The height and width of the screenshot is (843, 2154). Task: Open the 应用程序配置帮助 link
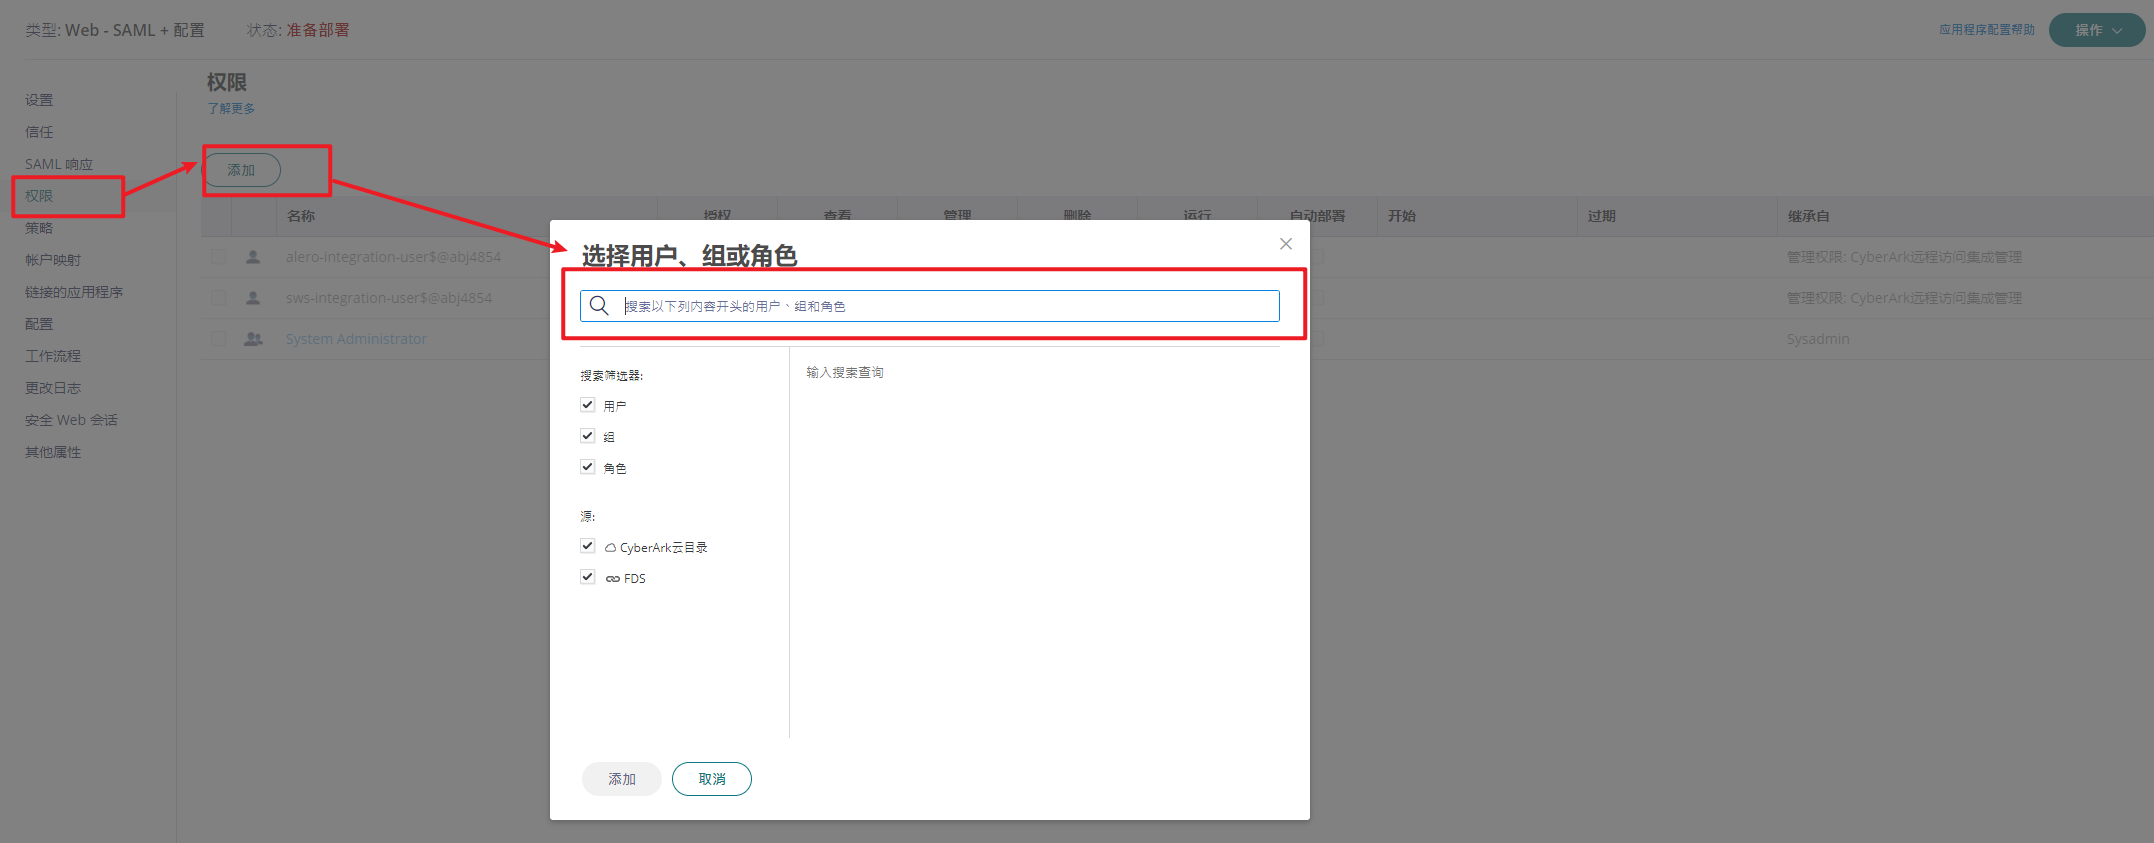point(1987,30)
